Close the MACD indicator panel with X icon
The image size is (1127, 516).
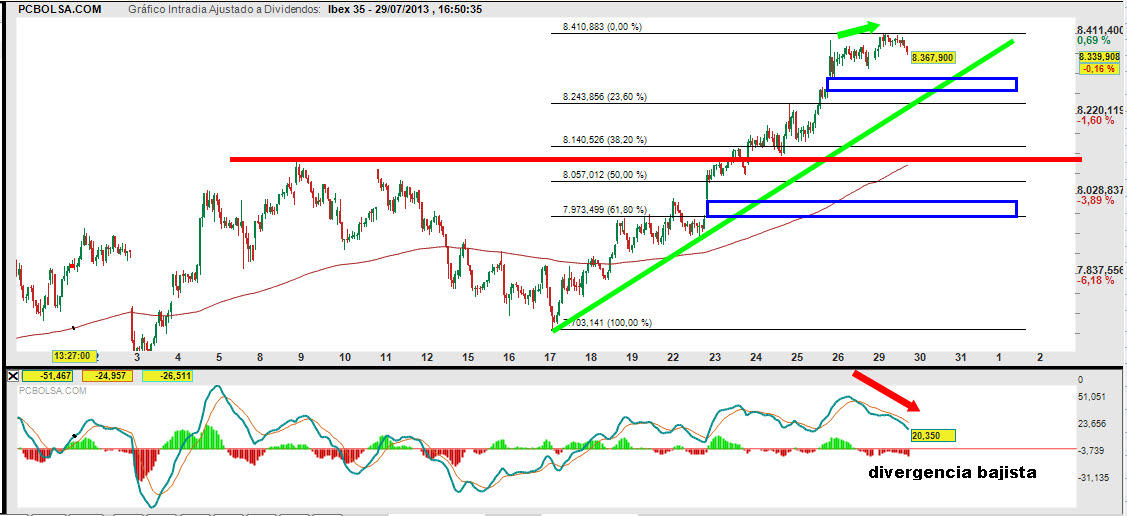[x=12, y=375]
